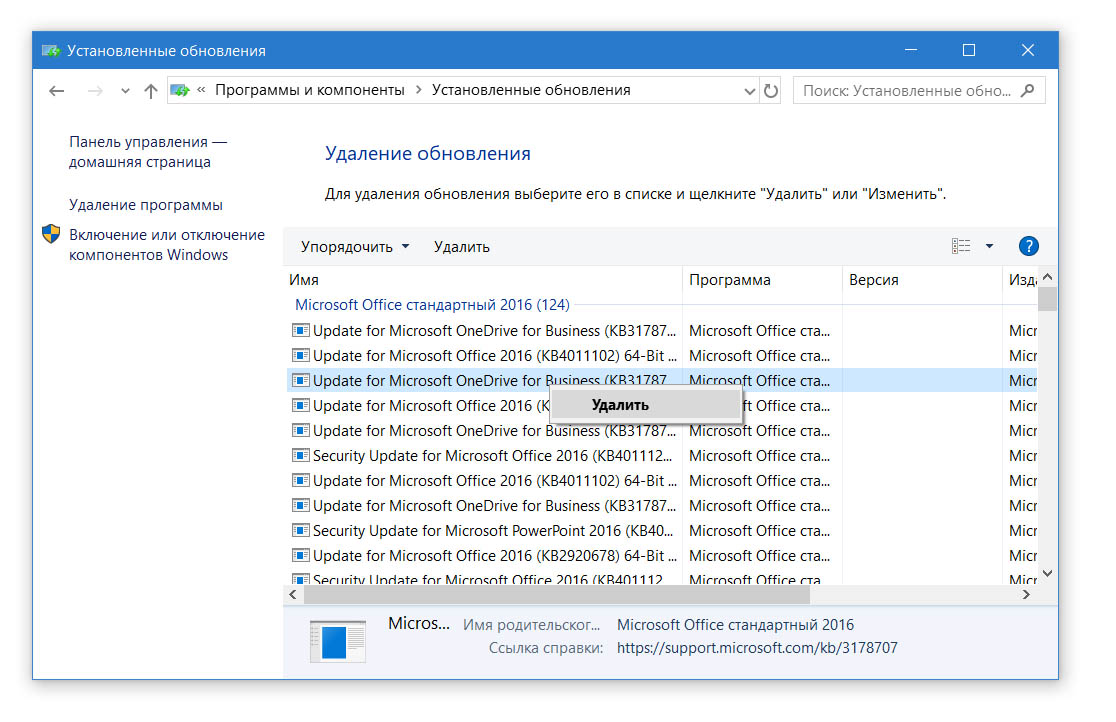
Task: Open Включение или отключение компонентов Windows
Action: [167, 245]
